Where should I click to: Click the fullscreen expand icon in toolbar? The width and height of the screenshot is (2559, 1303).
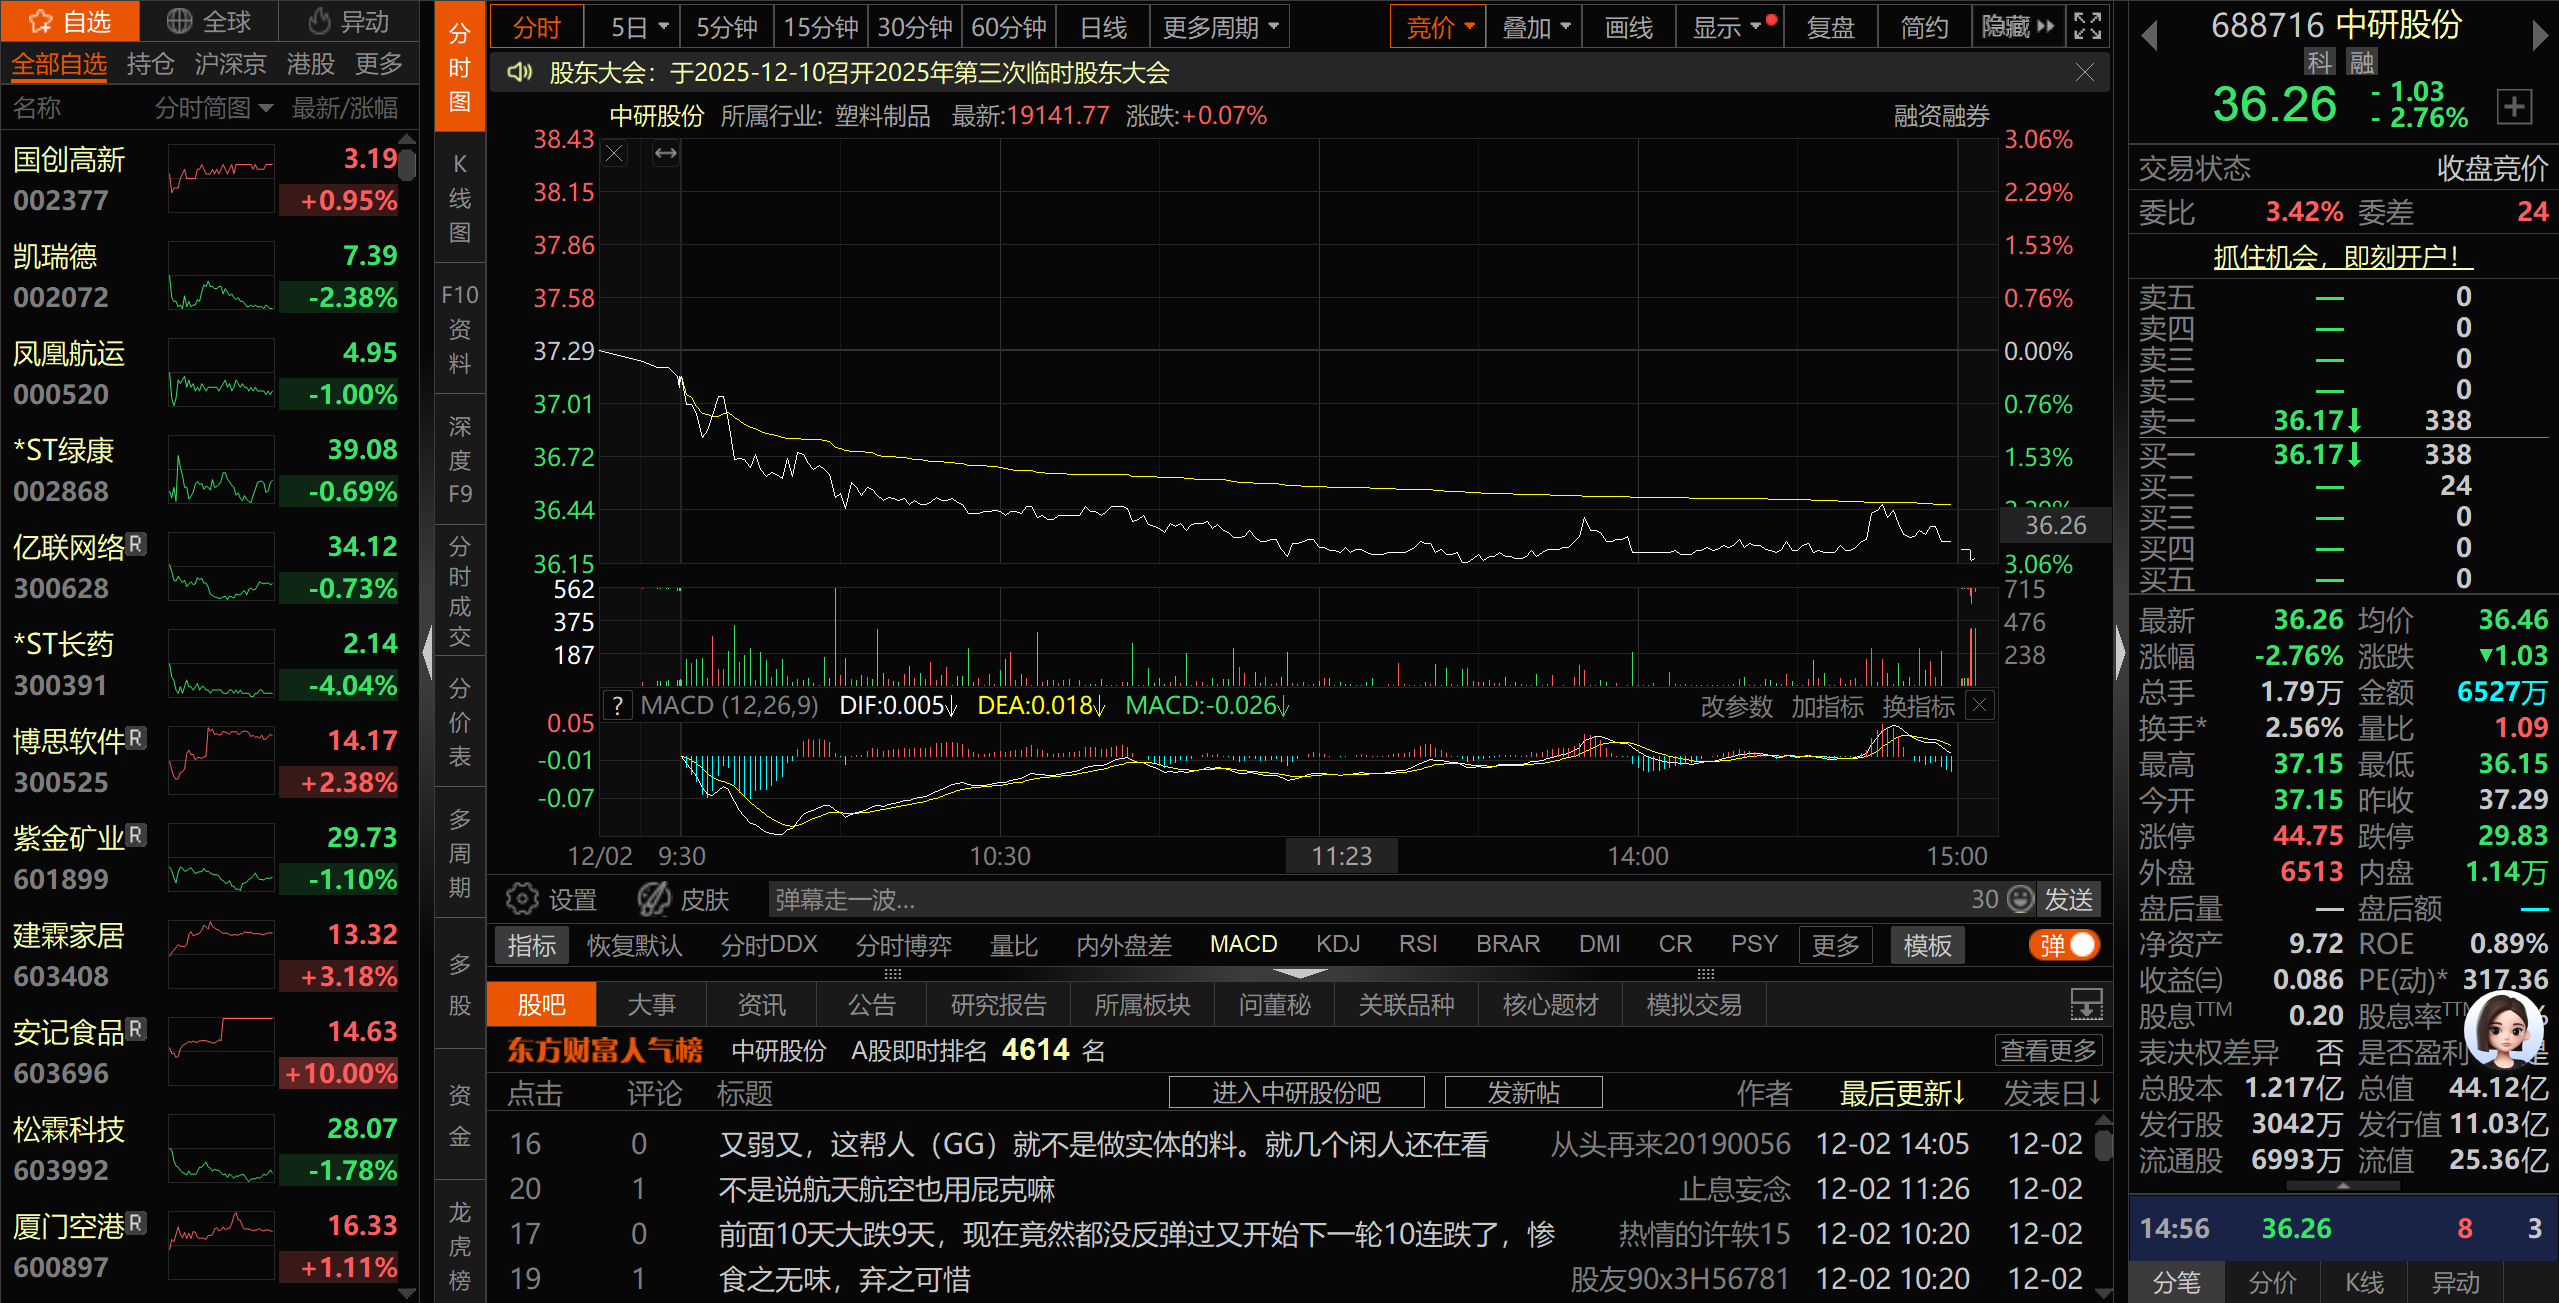2087,26
